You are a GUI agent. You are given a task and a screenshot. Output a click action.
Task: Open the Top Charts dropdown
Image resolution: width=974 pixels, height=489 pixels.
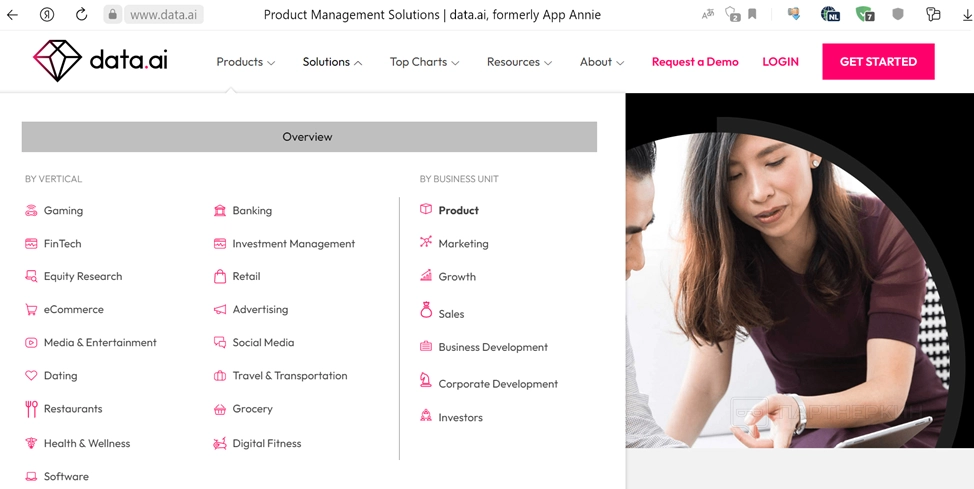click(x=424, y=62)
